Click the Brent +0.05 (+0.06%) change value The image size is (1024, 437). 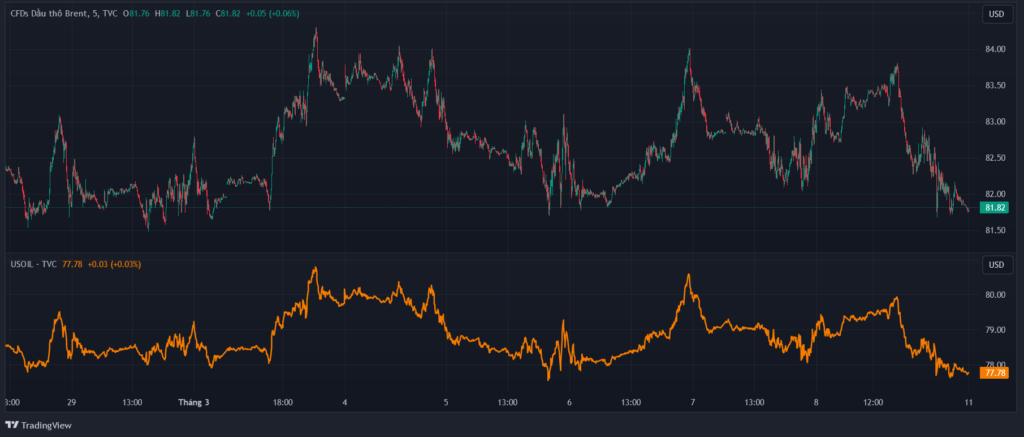[x=271, y=13]
